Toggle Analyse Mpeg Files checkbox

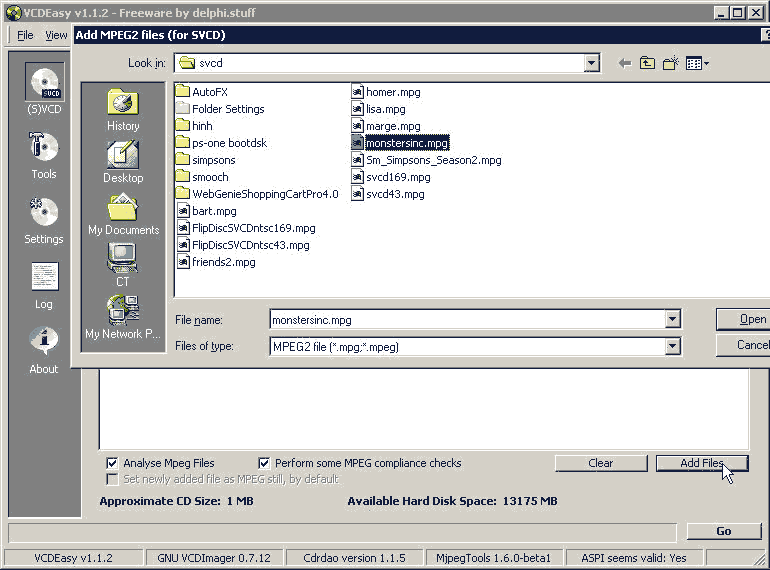[x=113, y=463]
